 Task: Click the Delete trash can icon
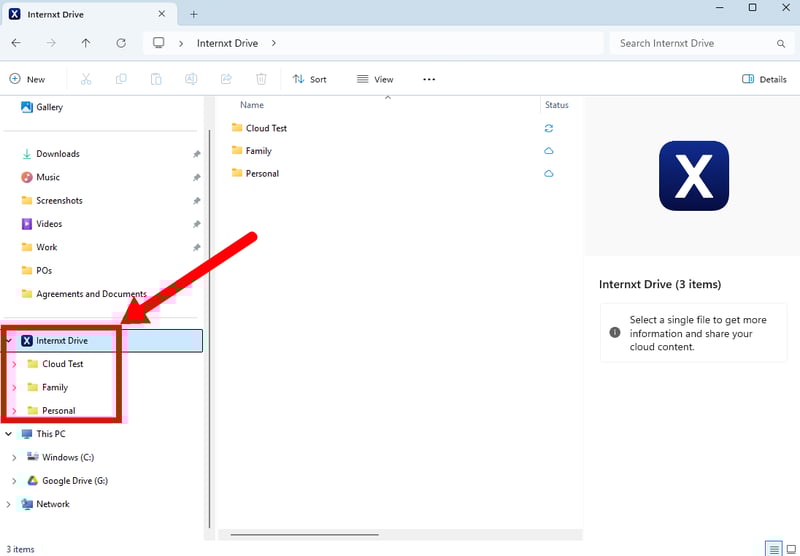coord(261,79)
